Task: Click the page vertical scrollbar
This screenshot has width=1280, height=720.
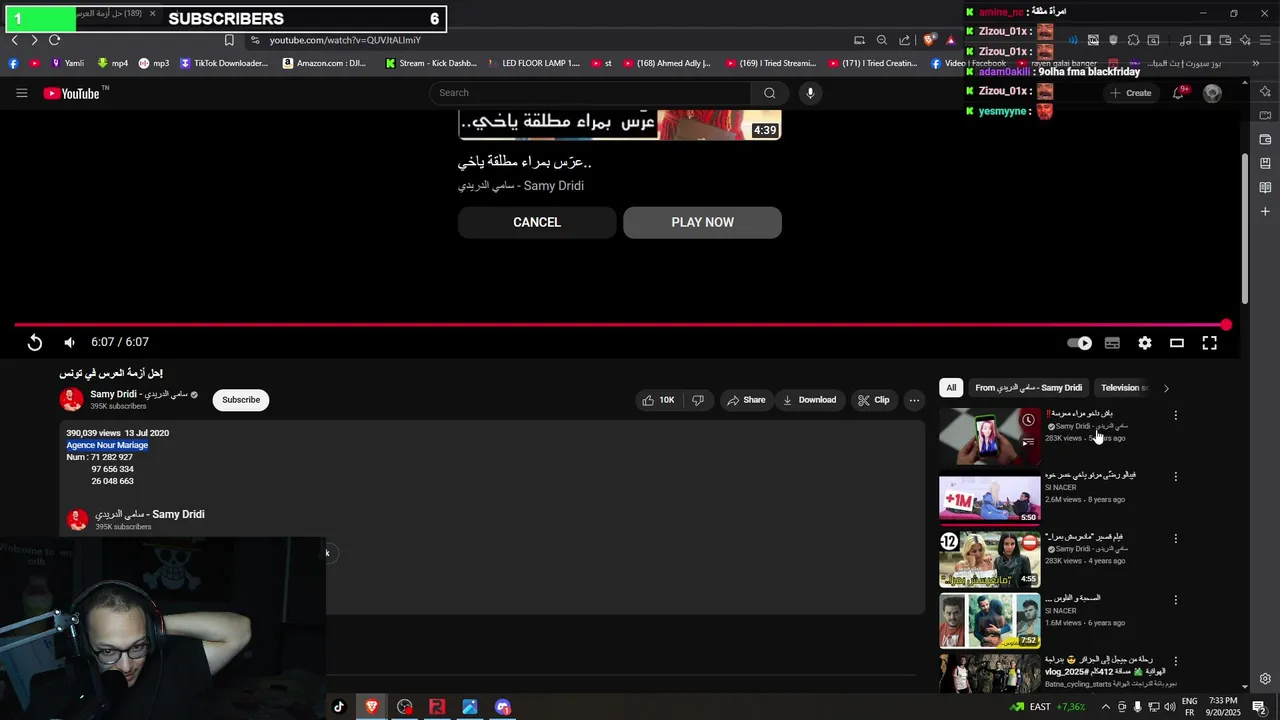Action: 1244,230
